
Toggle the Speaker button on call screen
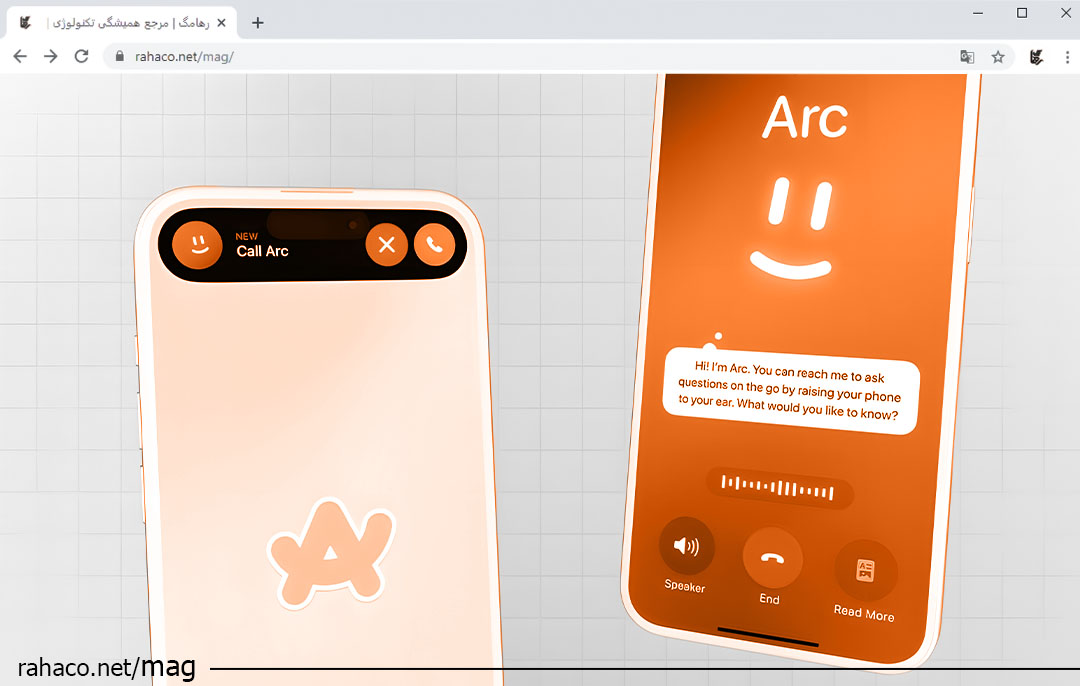click(686, 546)
